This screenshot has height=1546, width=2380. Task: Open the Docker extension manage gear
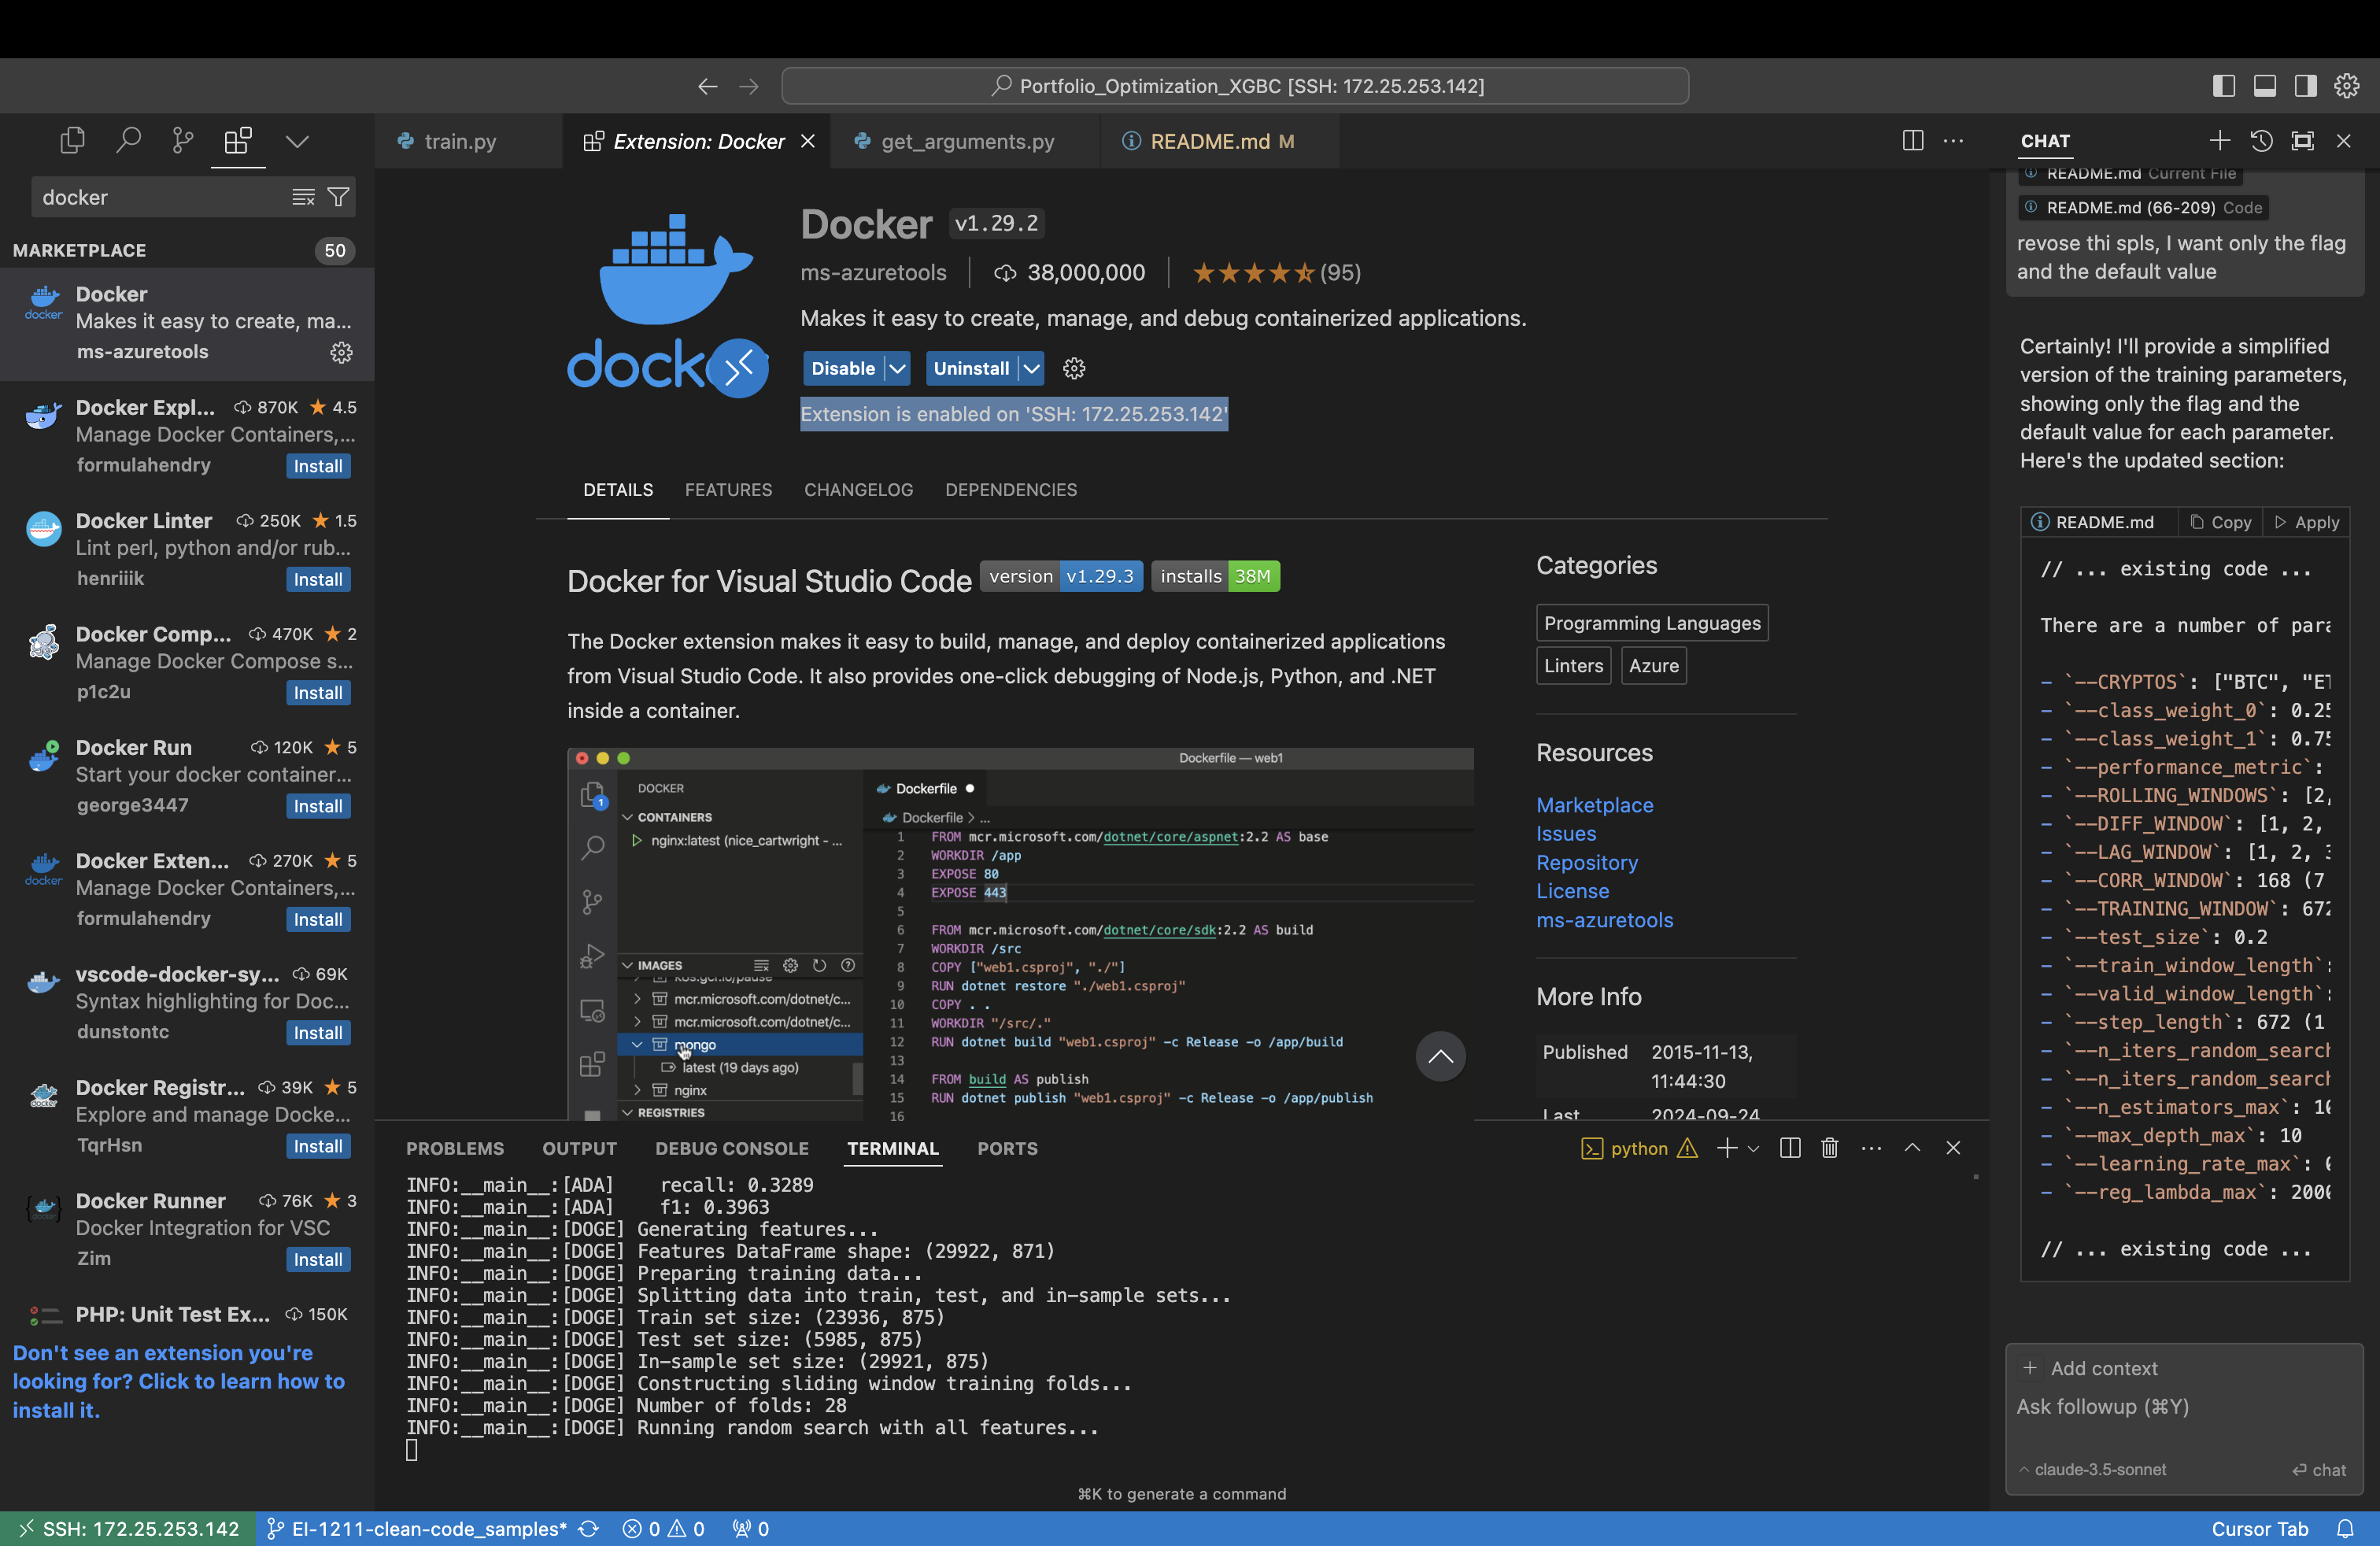pos(341,352)
